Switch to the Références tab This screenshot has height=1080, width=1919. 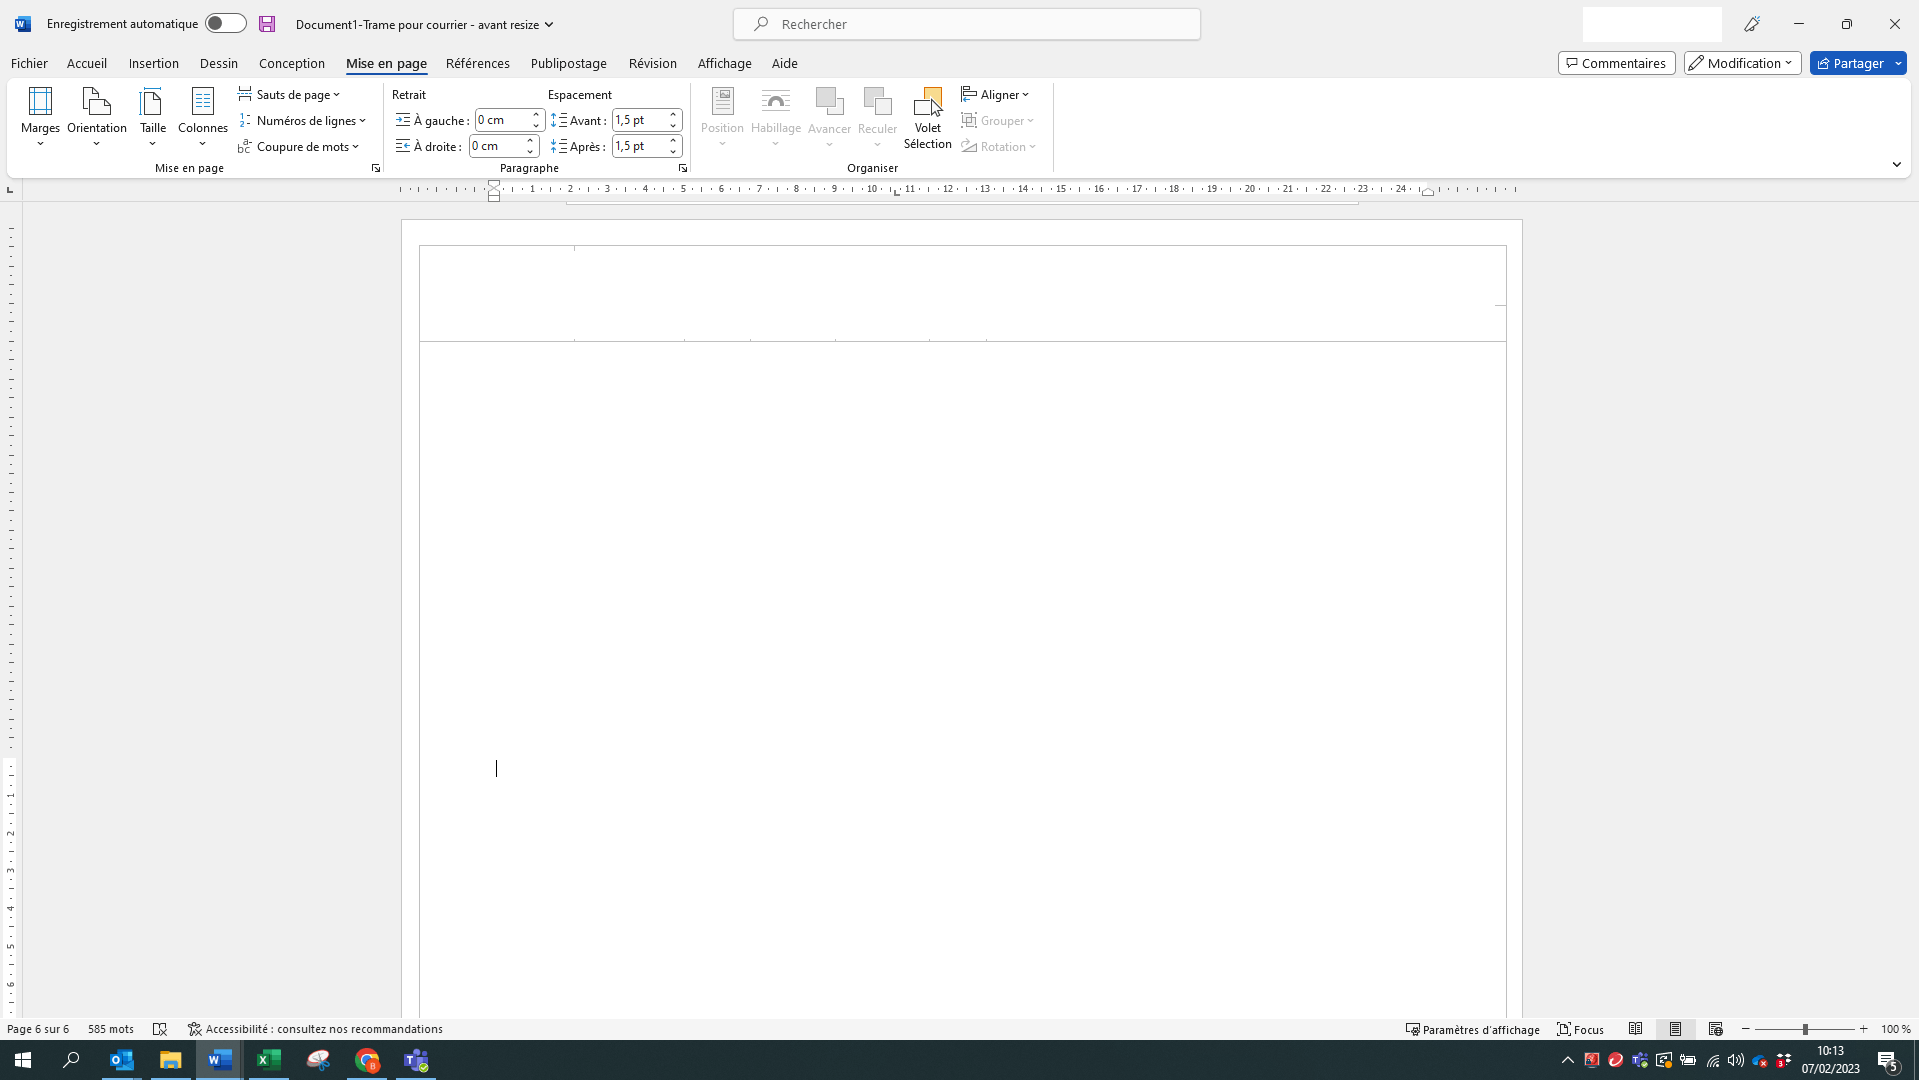pos(477,63)
